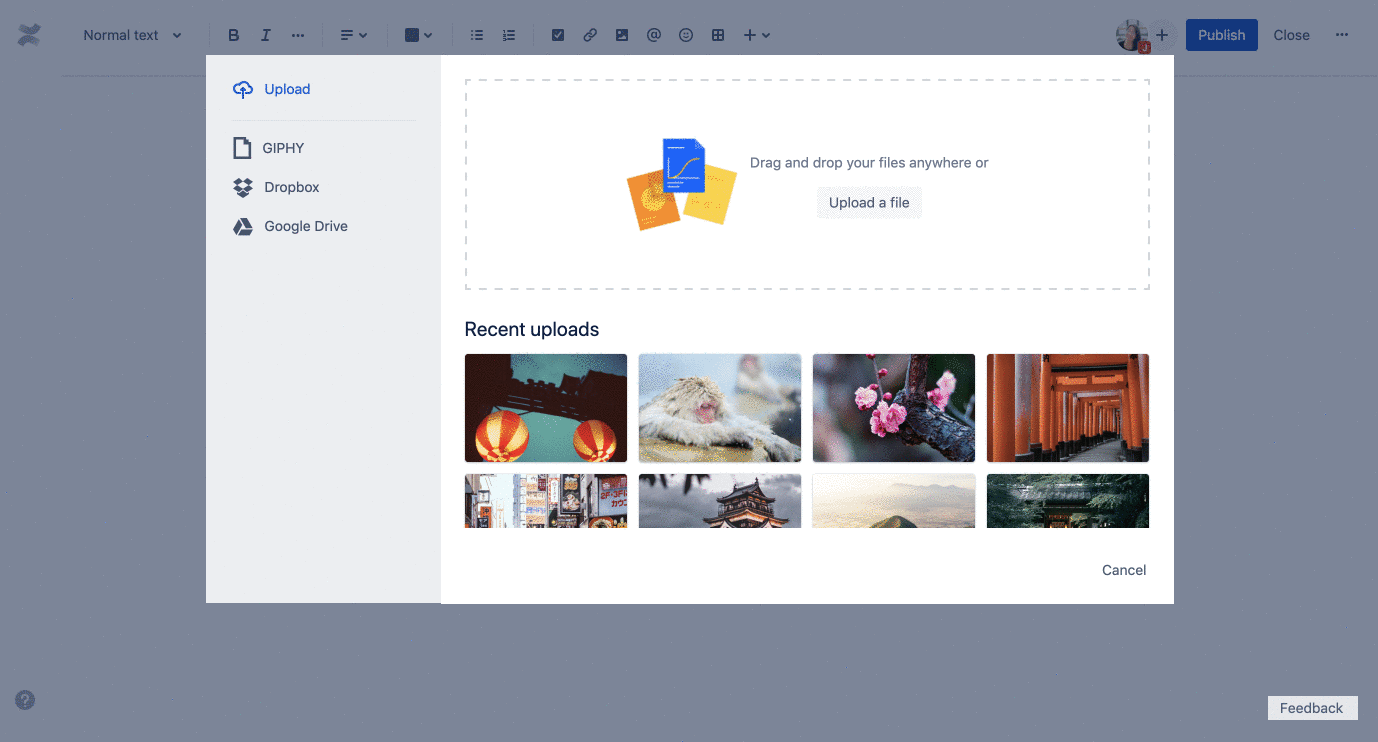Cancel the media picker dialog
The height and width of the screenshot is (742, 1378).
click(1124, 570)
